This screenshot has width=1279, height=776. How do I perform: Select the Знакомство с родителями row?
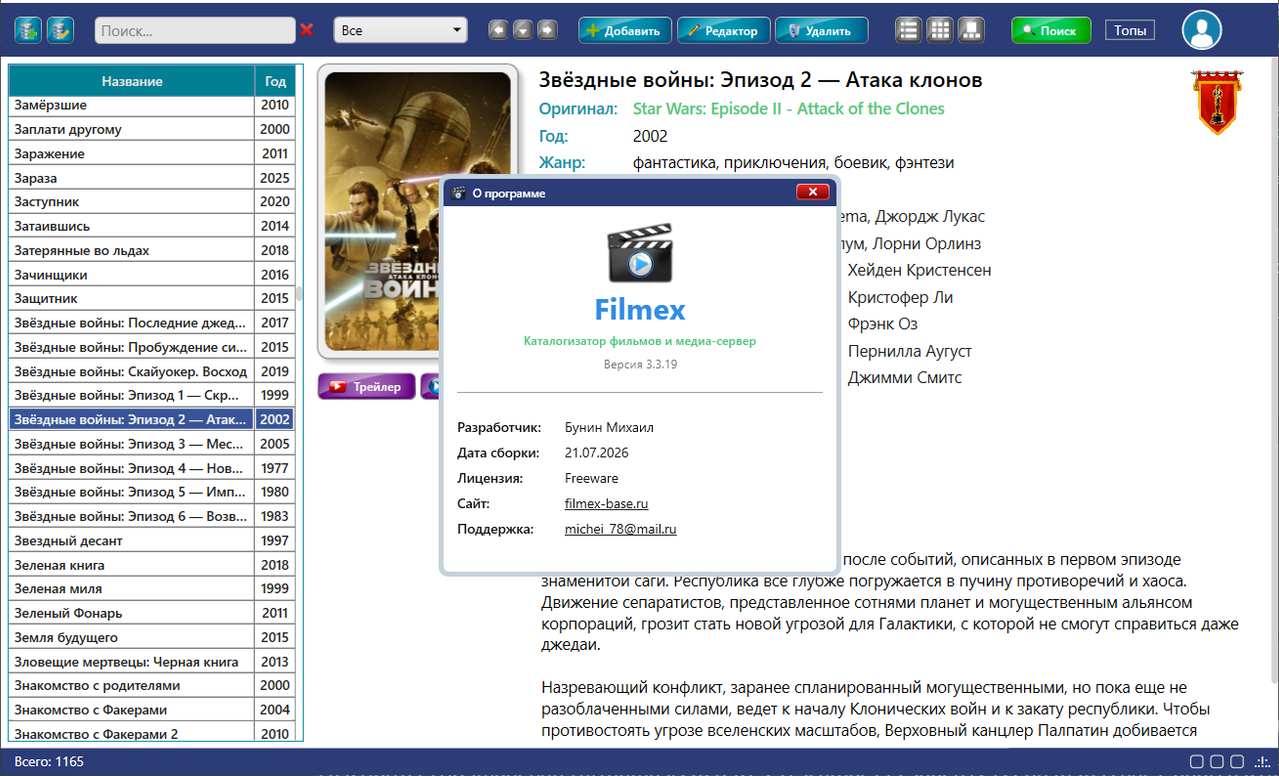point(152,685)
